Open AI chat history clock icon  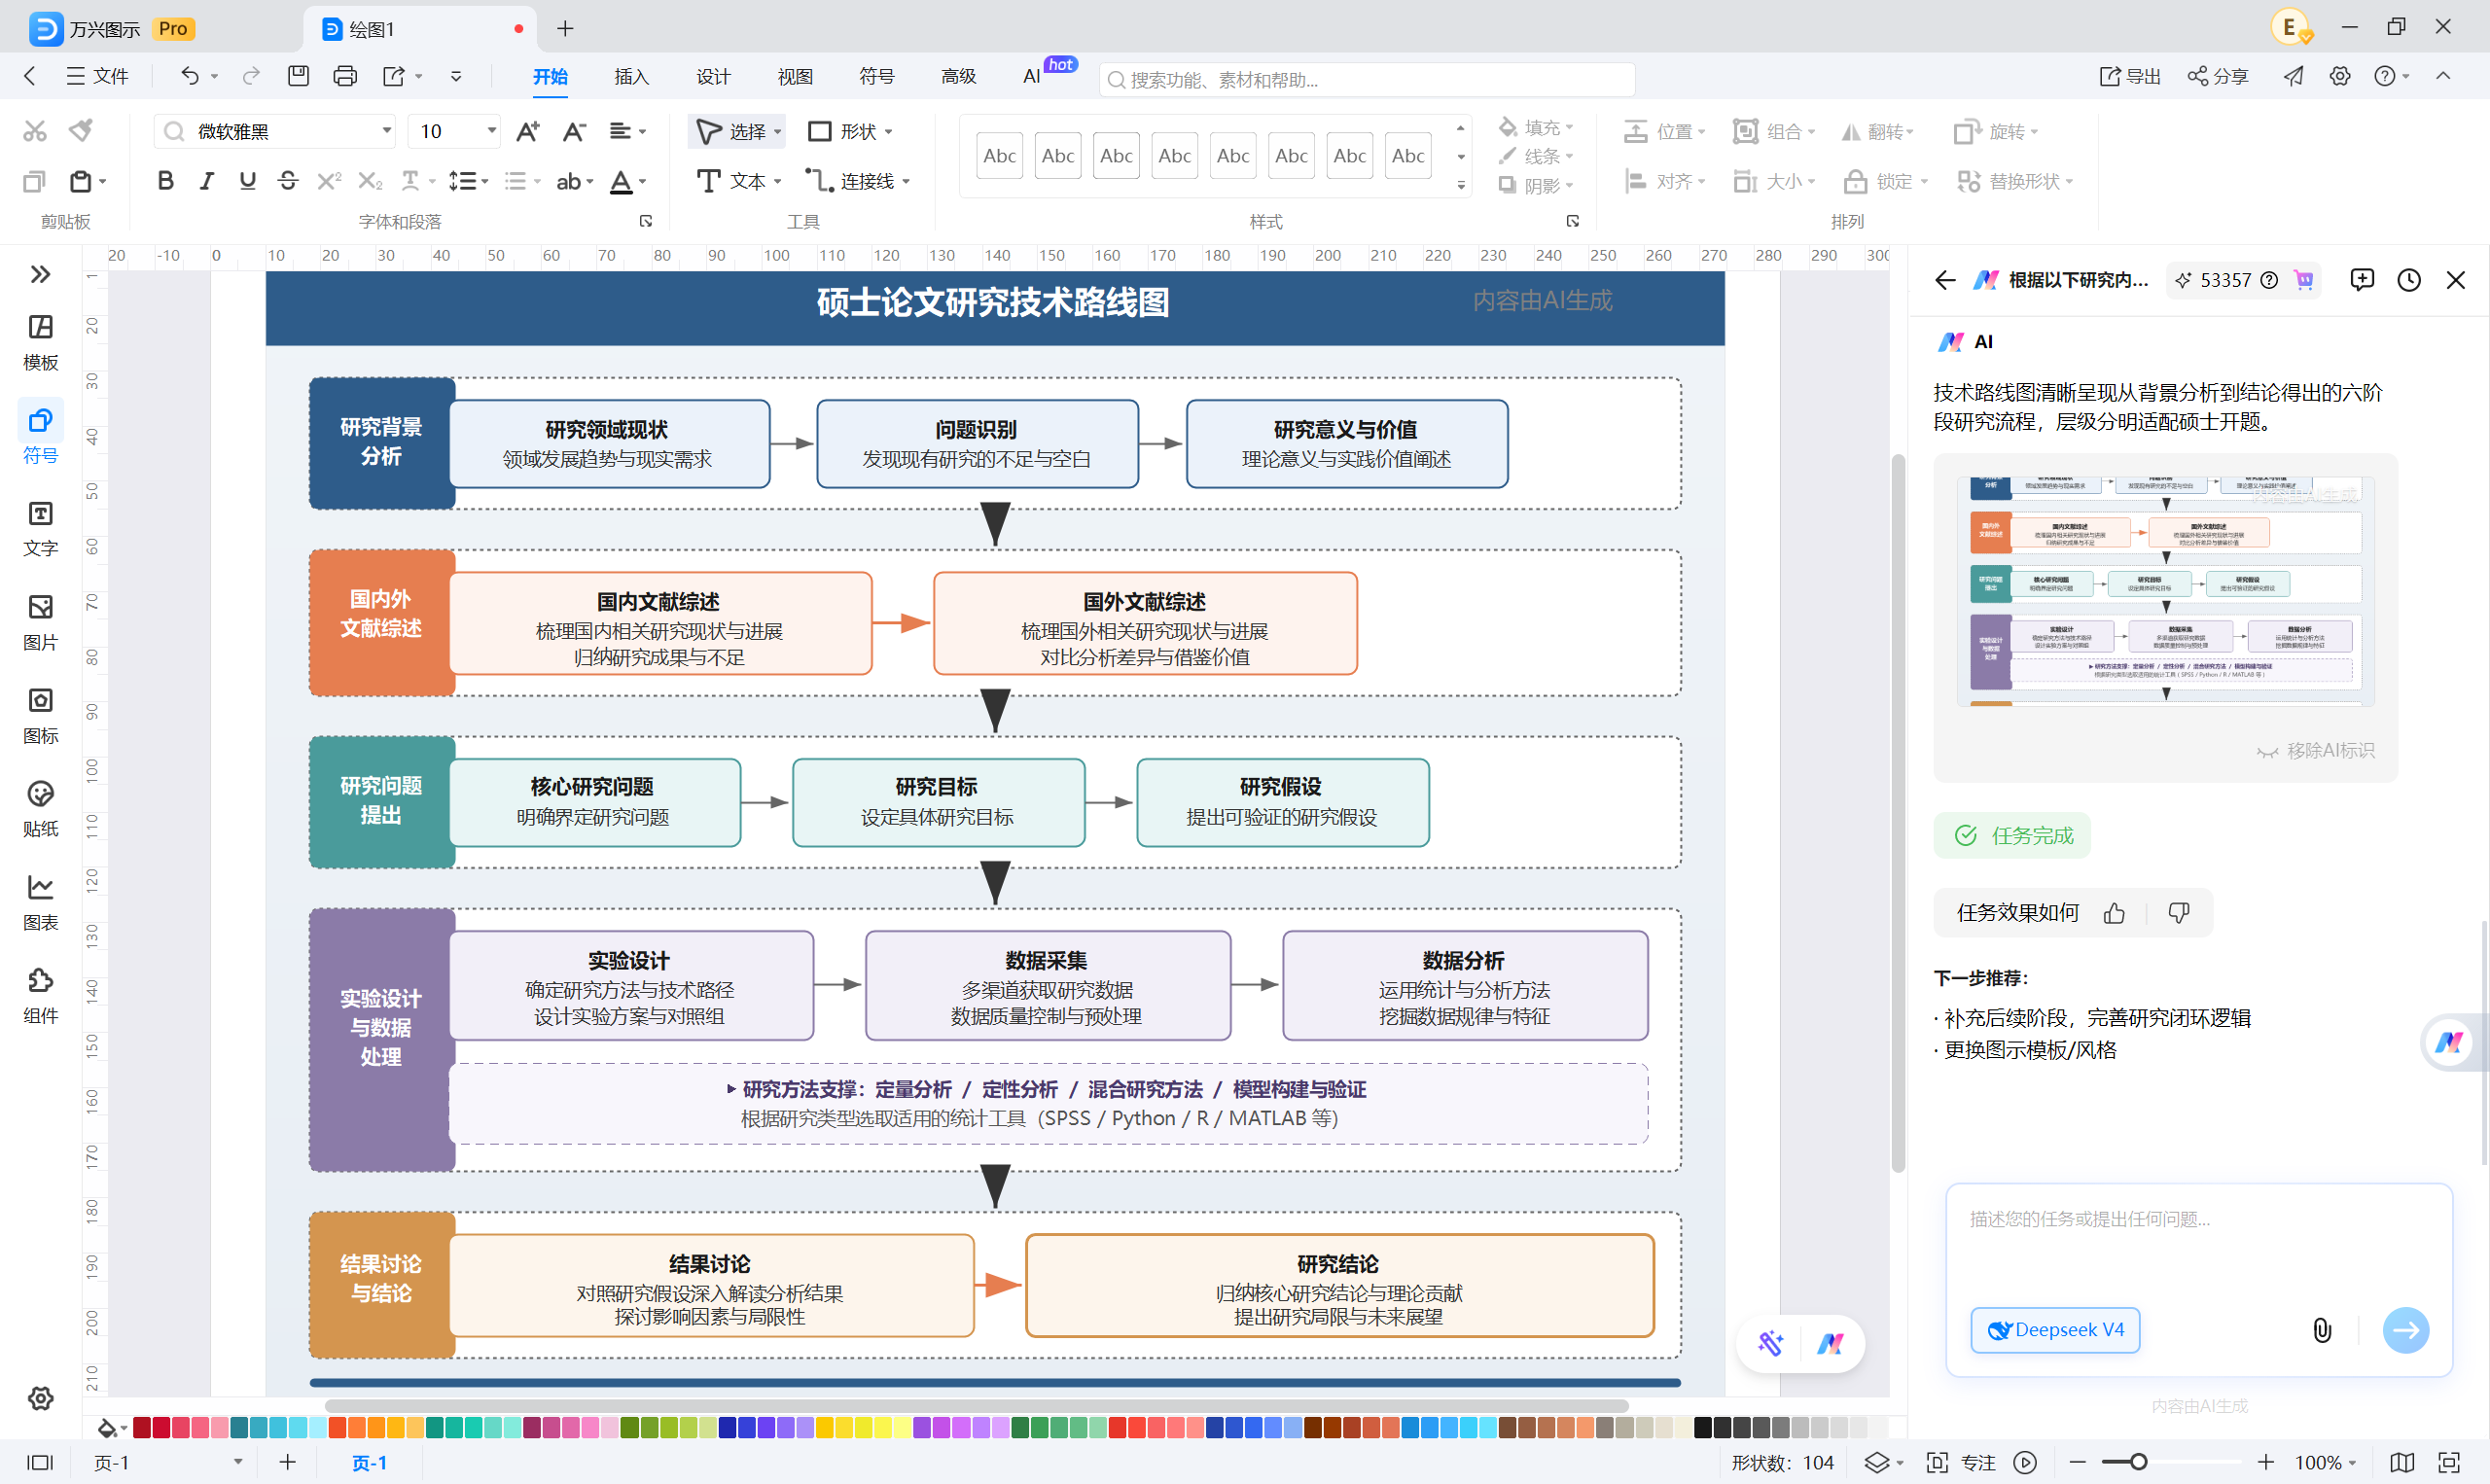pos(2409,280)
